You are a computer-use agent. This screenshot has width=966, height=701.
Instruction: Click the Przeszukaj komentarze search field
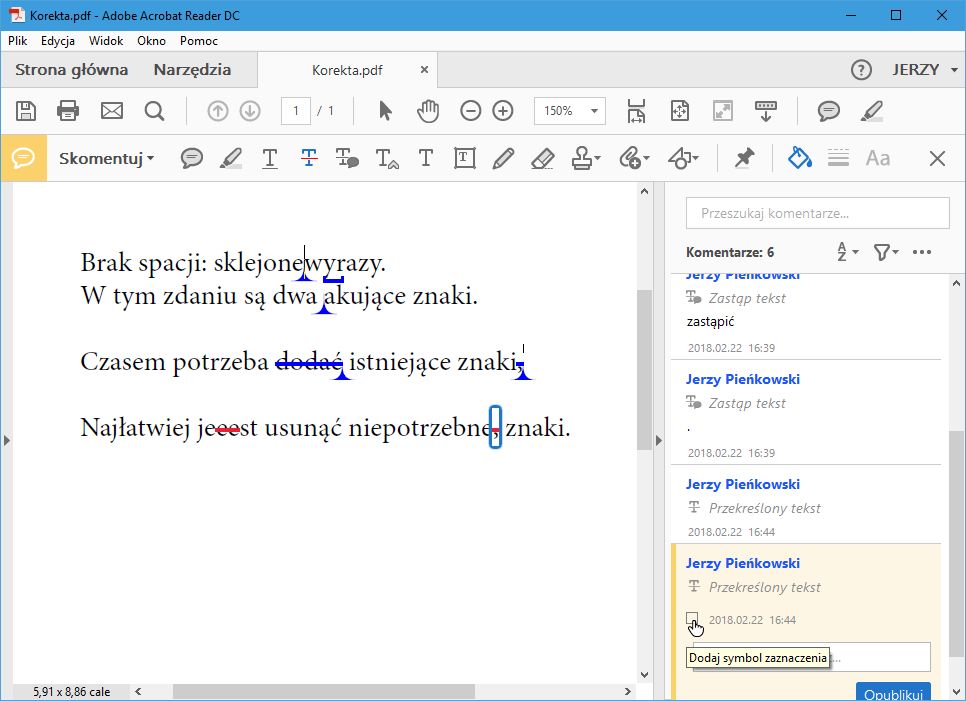click(x=817, y=212)
